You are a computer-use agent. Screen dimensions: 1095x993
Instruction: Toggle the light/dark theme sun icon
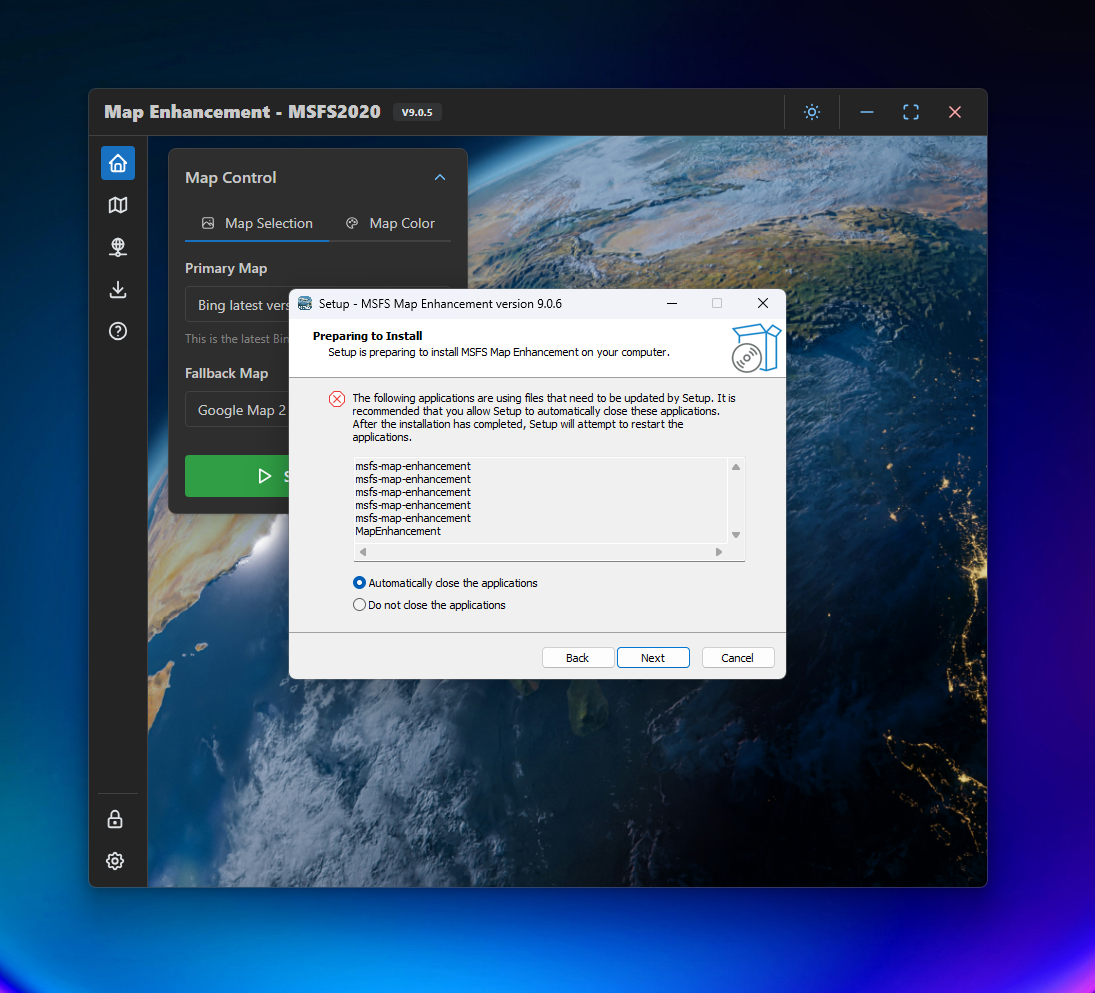tap(812, 112)
